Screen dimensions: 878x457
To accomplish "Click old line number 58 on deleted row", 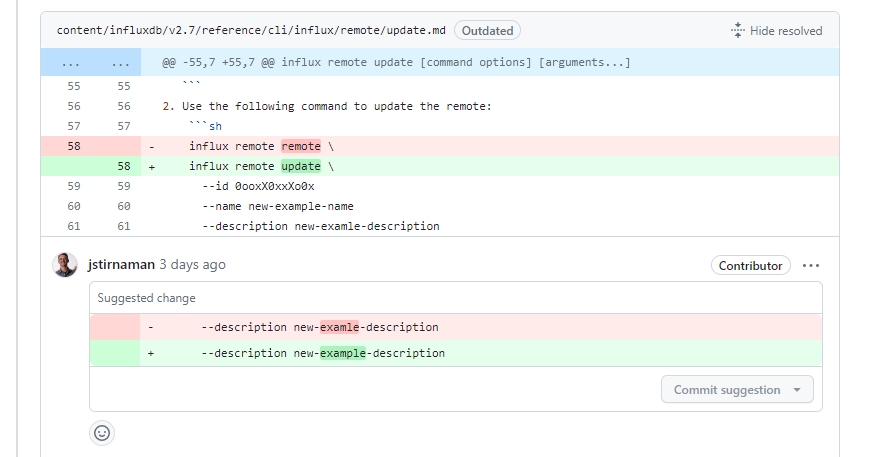I will pos(74,146).
